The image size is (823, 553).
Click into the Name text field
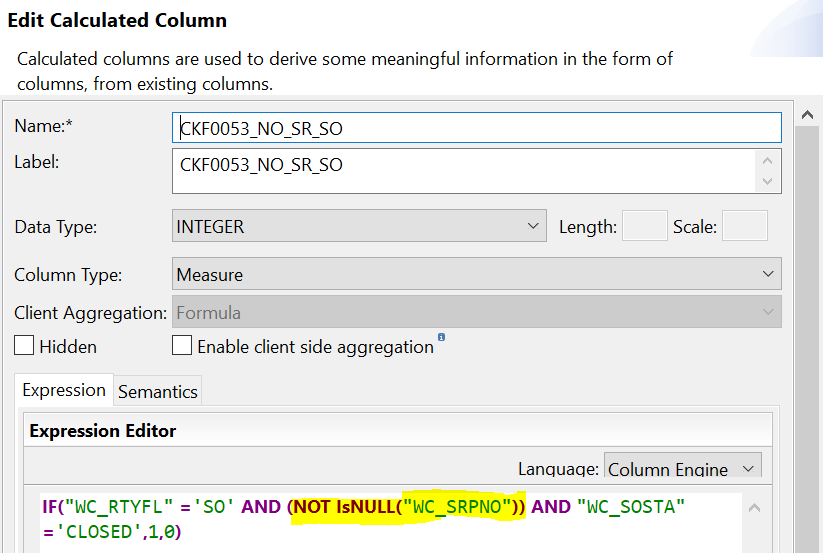476,128
